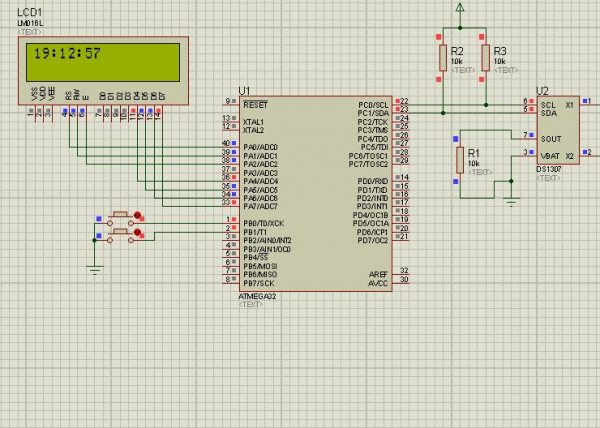The image size is (600, 428).
Task: Click the U1 reference label
Action: (x=244, y=91)
